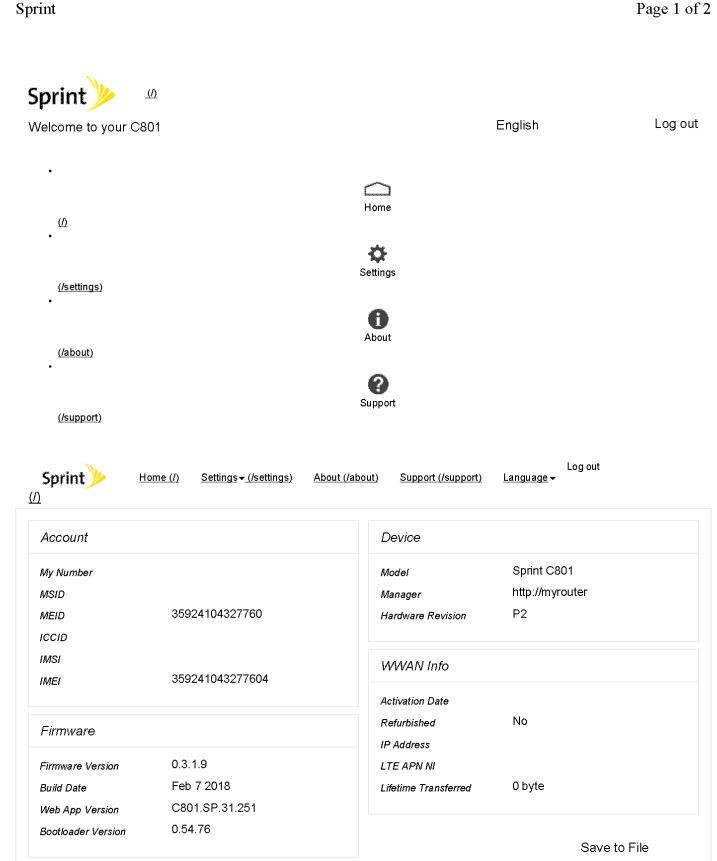Select the MEID value 35924104327760
The width and height of the screenshot is (717, 861).
(x=217, y=614)
